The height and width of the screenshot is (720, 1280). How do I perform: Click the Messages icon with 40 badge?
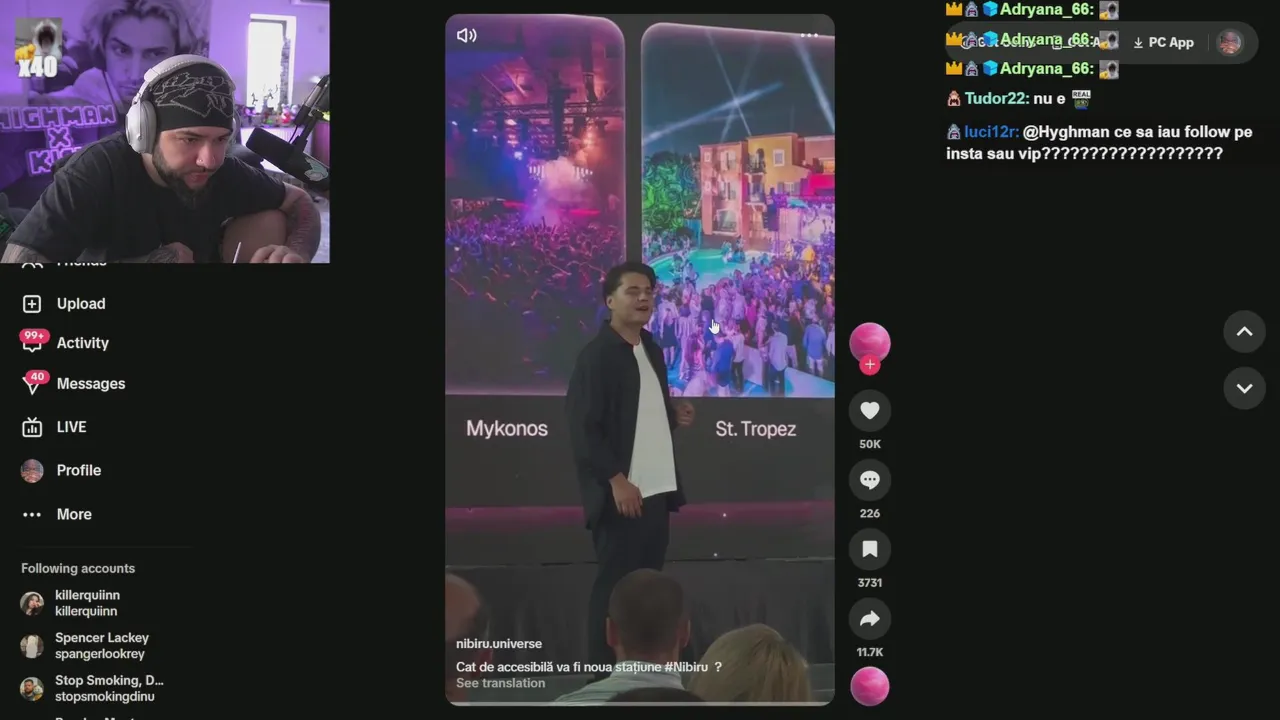[34, 383]
